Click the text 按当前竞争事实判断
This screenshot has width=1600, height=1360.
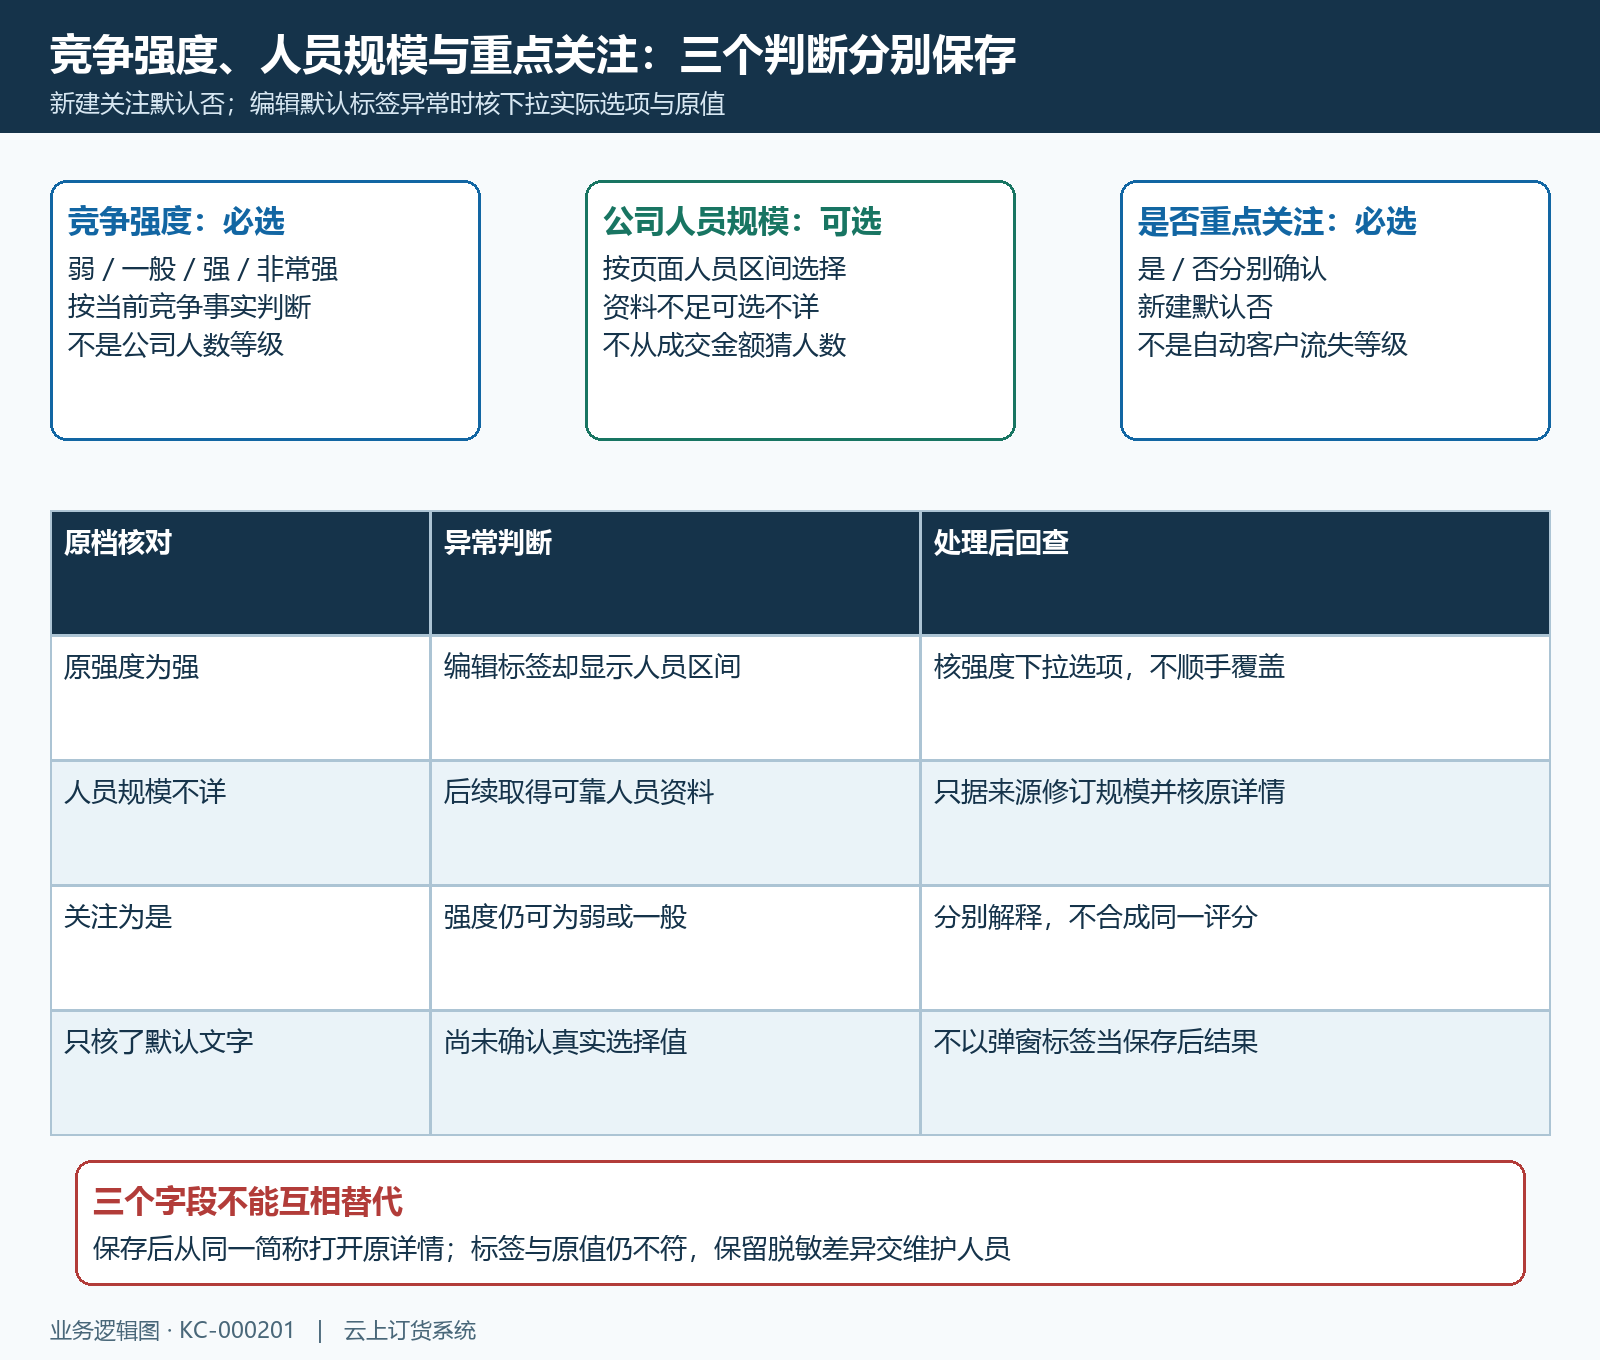(x=189, y=307)
